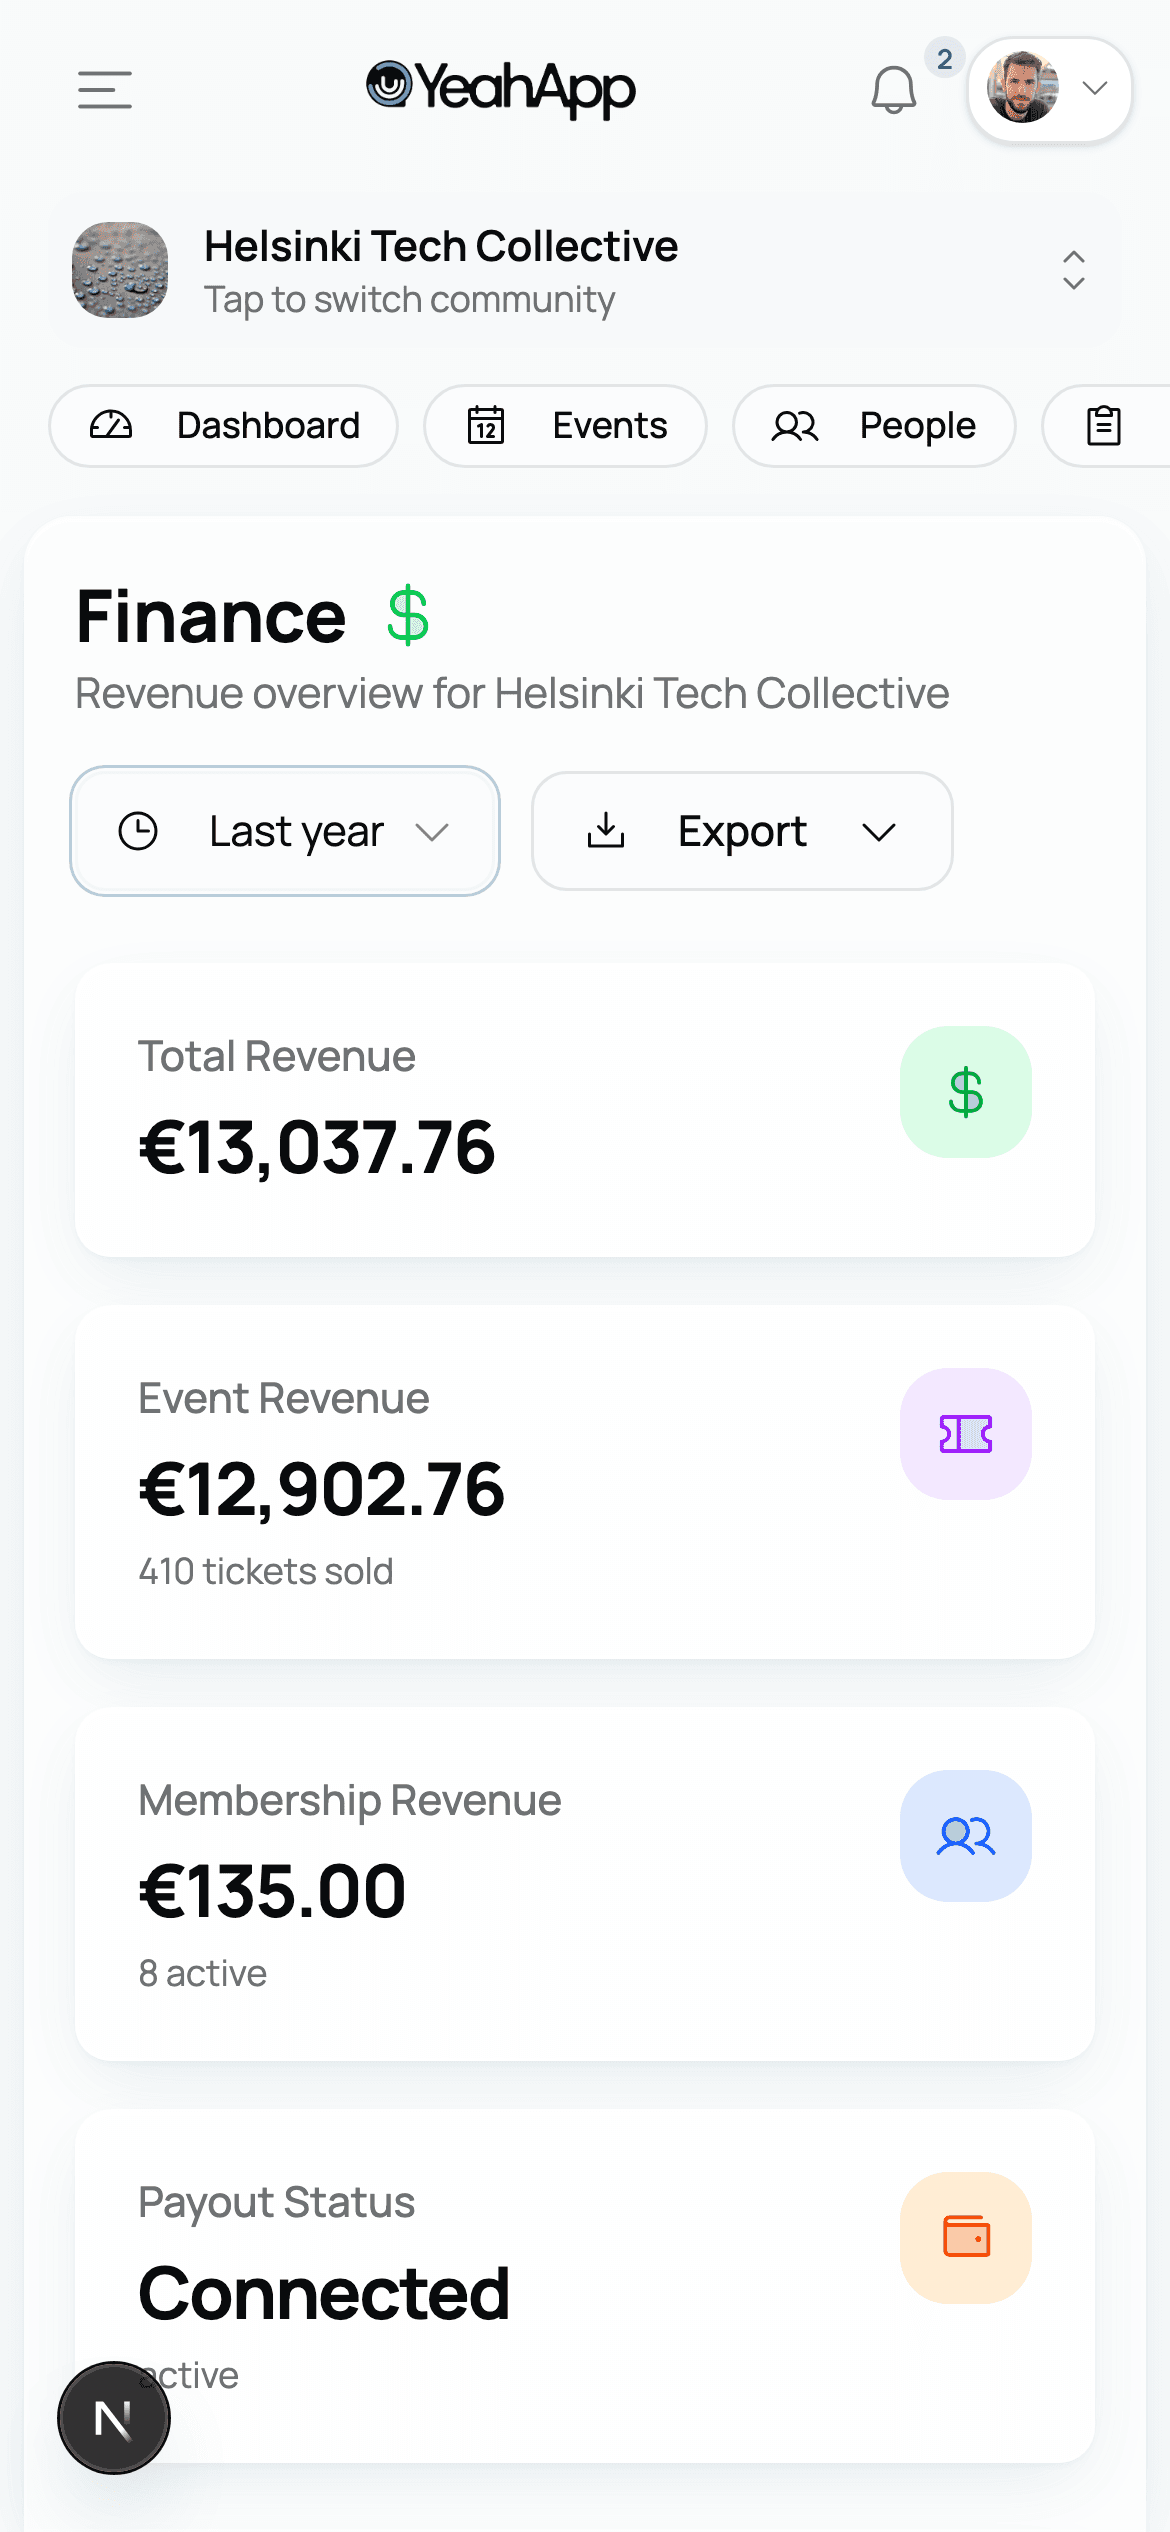The image size is (1170, 2532).
Task: Click the Revenue overview subtitle text
Action: click(512, 694)
